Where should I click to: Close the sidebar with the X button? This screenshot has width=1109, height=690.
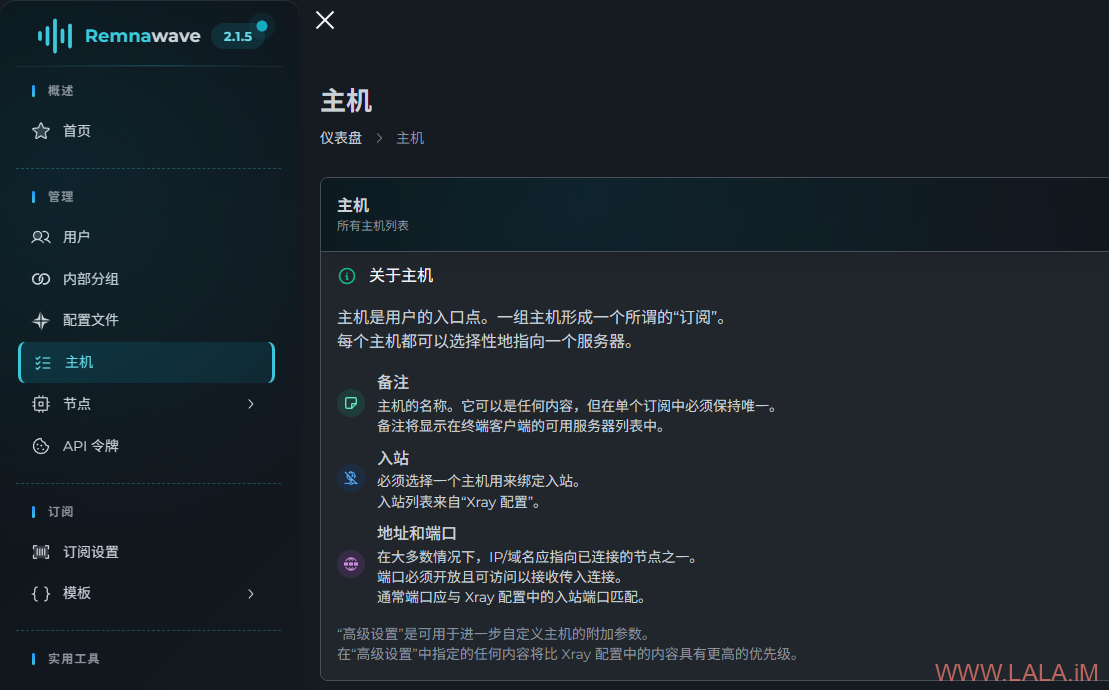pos(325,20)
